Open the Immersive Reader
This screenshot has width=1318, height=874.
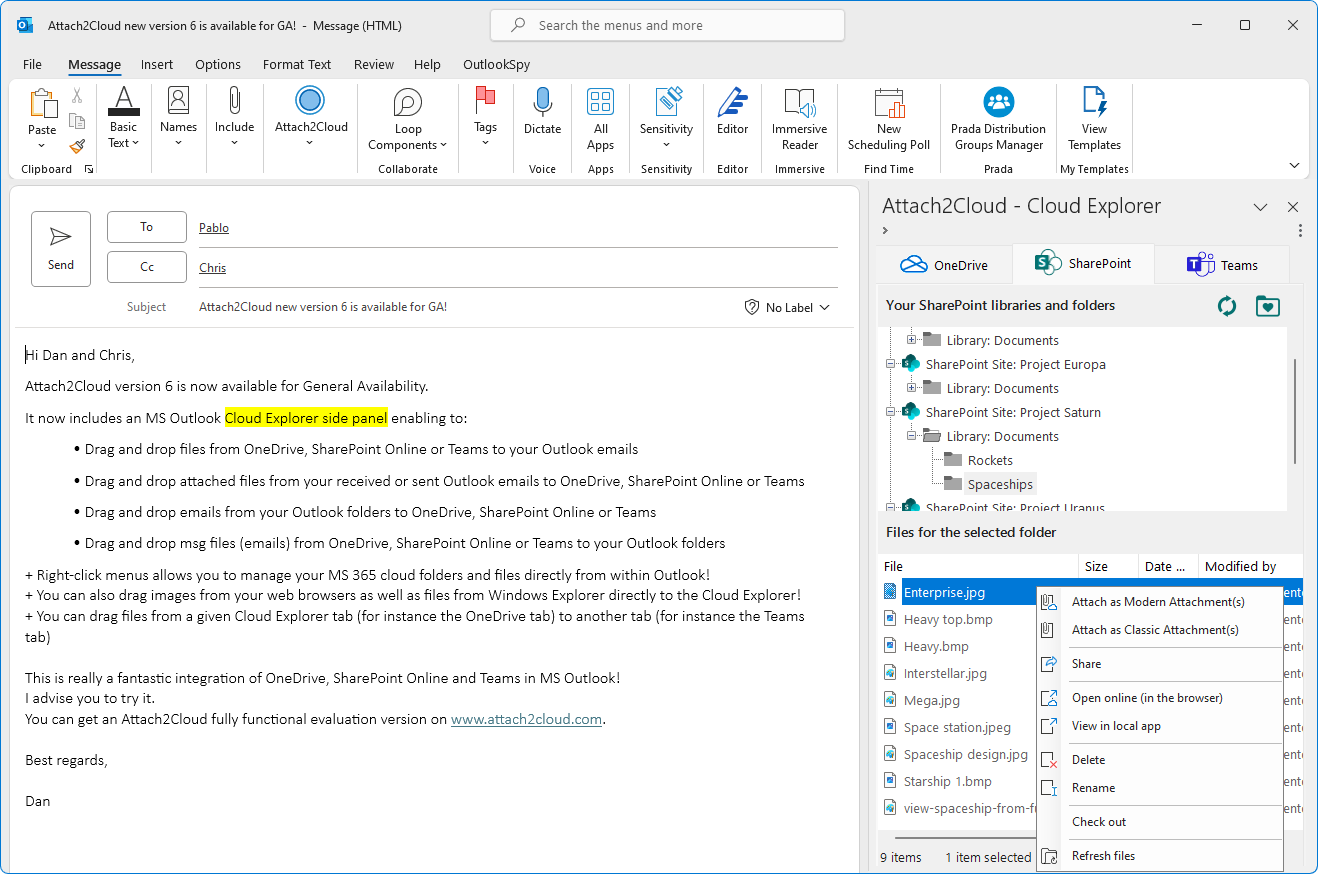(x=799, y=103)
